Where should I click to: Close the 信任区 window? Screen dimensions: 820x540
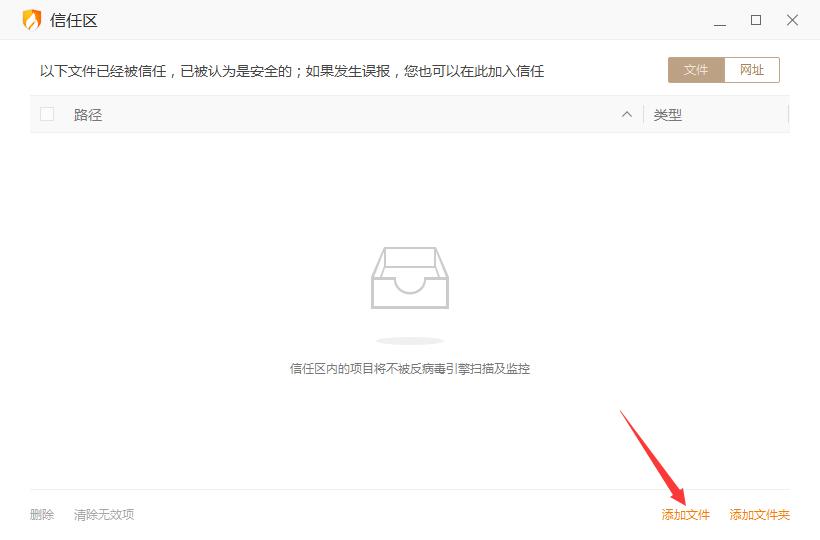pos(792,20)
